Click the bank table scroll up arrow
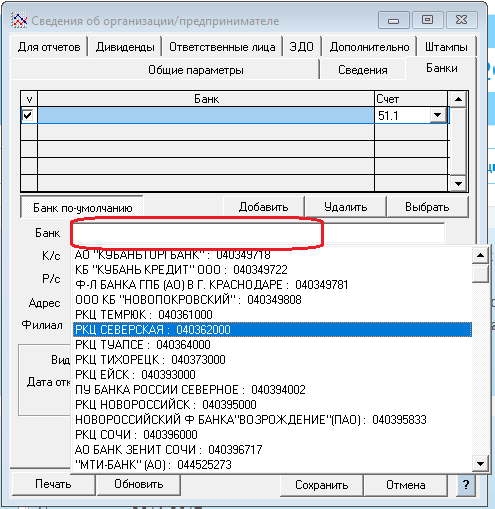The width and height of the screenshot is (495, 509). click(x=458, y=99)
